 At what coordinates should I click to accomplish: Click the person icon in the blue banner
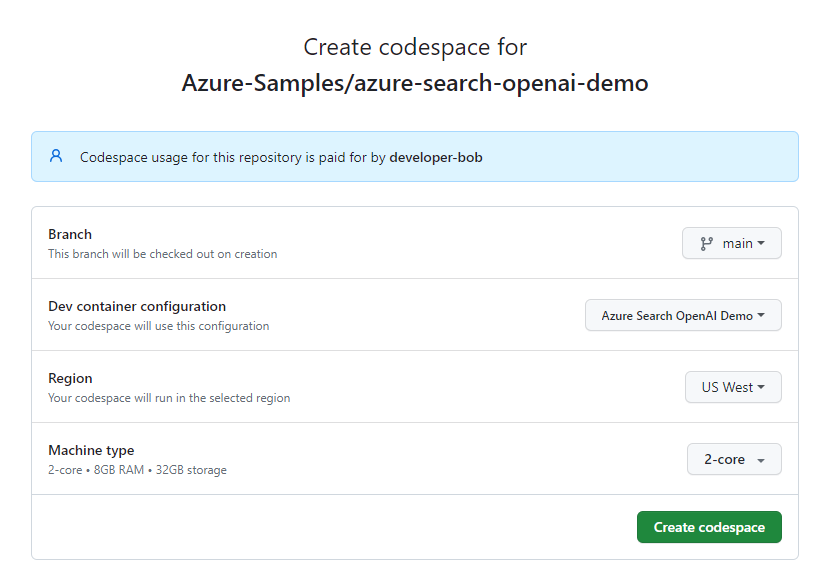[55, 156]
